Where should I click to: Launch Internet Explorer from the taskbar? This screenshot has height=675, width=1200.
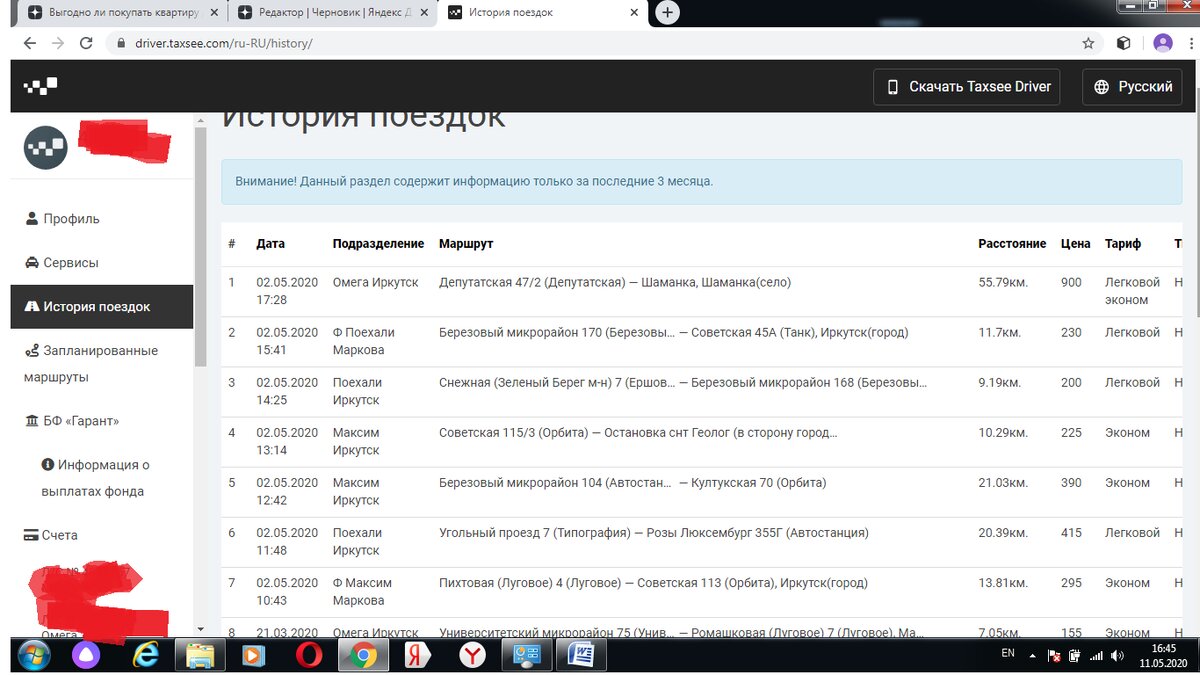point(147,655)
